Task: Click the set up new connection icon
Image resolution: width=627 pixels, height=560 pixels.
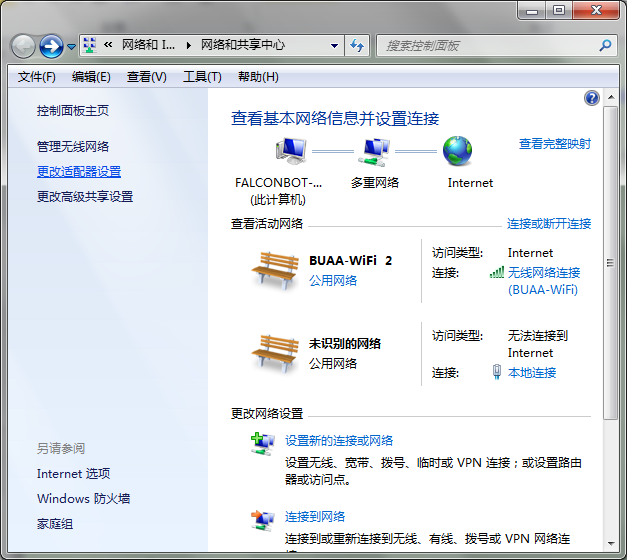Action: click(x=262, y=442)
